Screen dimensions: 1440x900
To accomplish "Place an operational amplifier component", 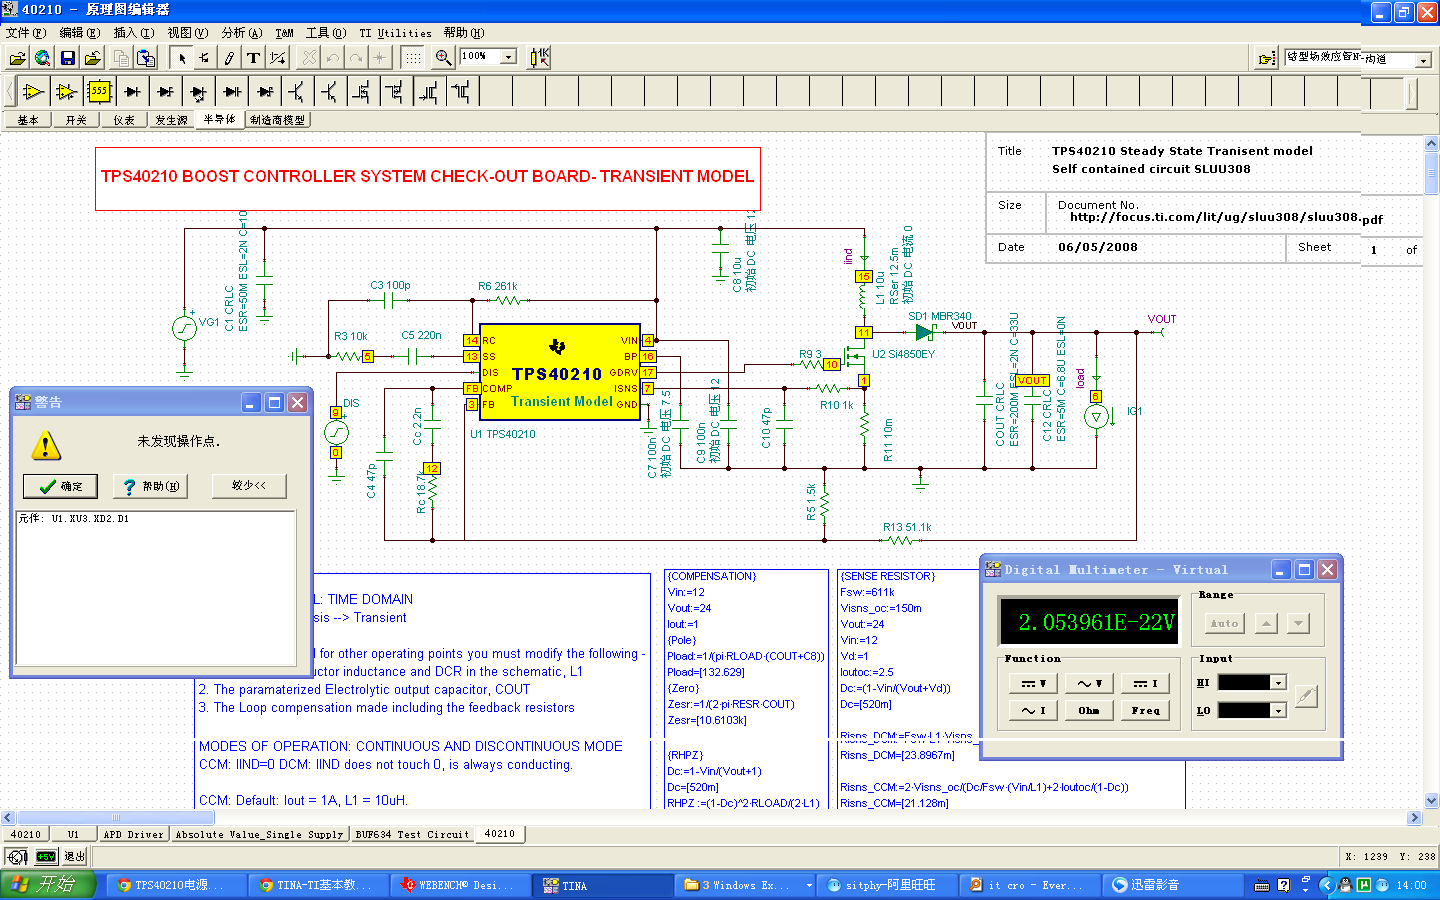I will (x=33, y=92).
